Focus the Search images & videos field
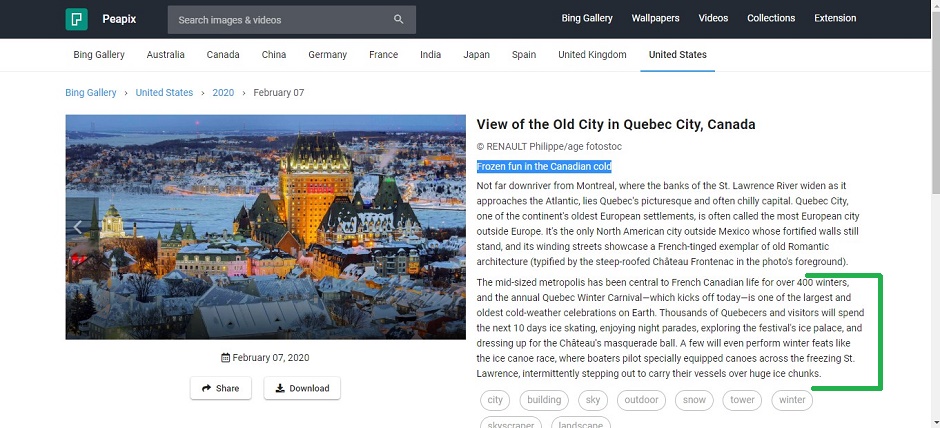The image size is (940, 428). (x=291, y=20)
